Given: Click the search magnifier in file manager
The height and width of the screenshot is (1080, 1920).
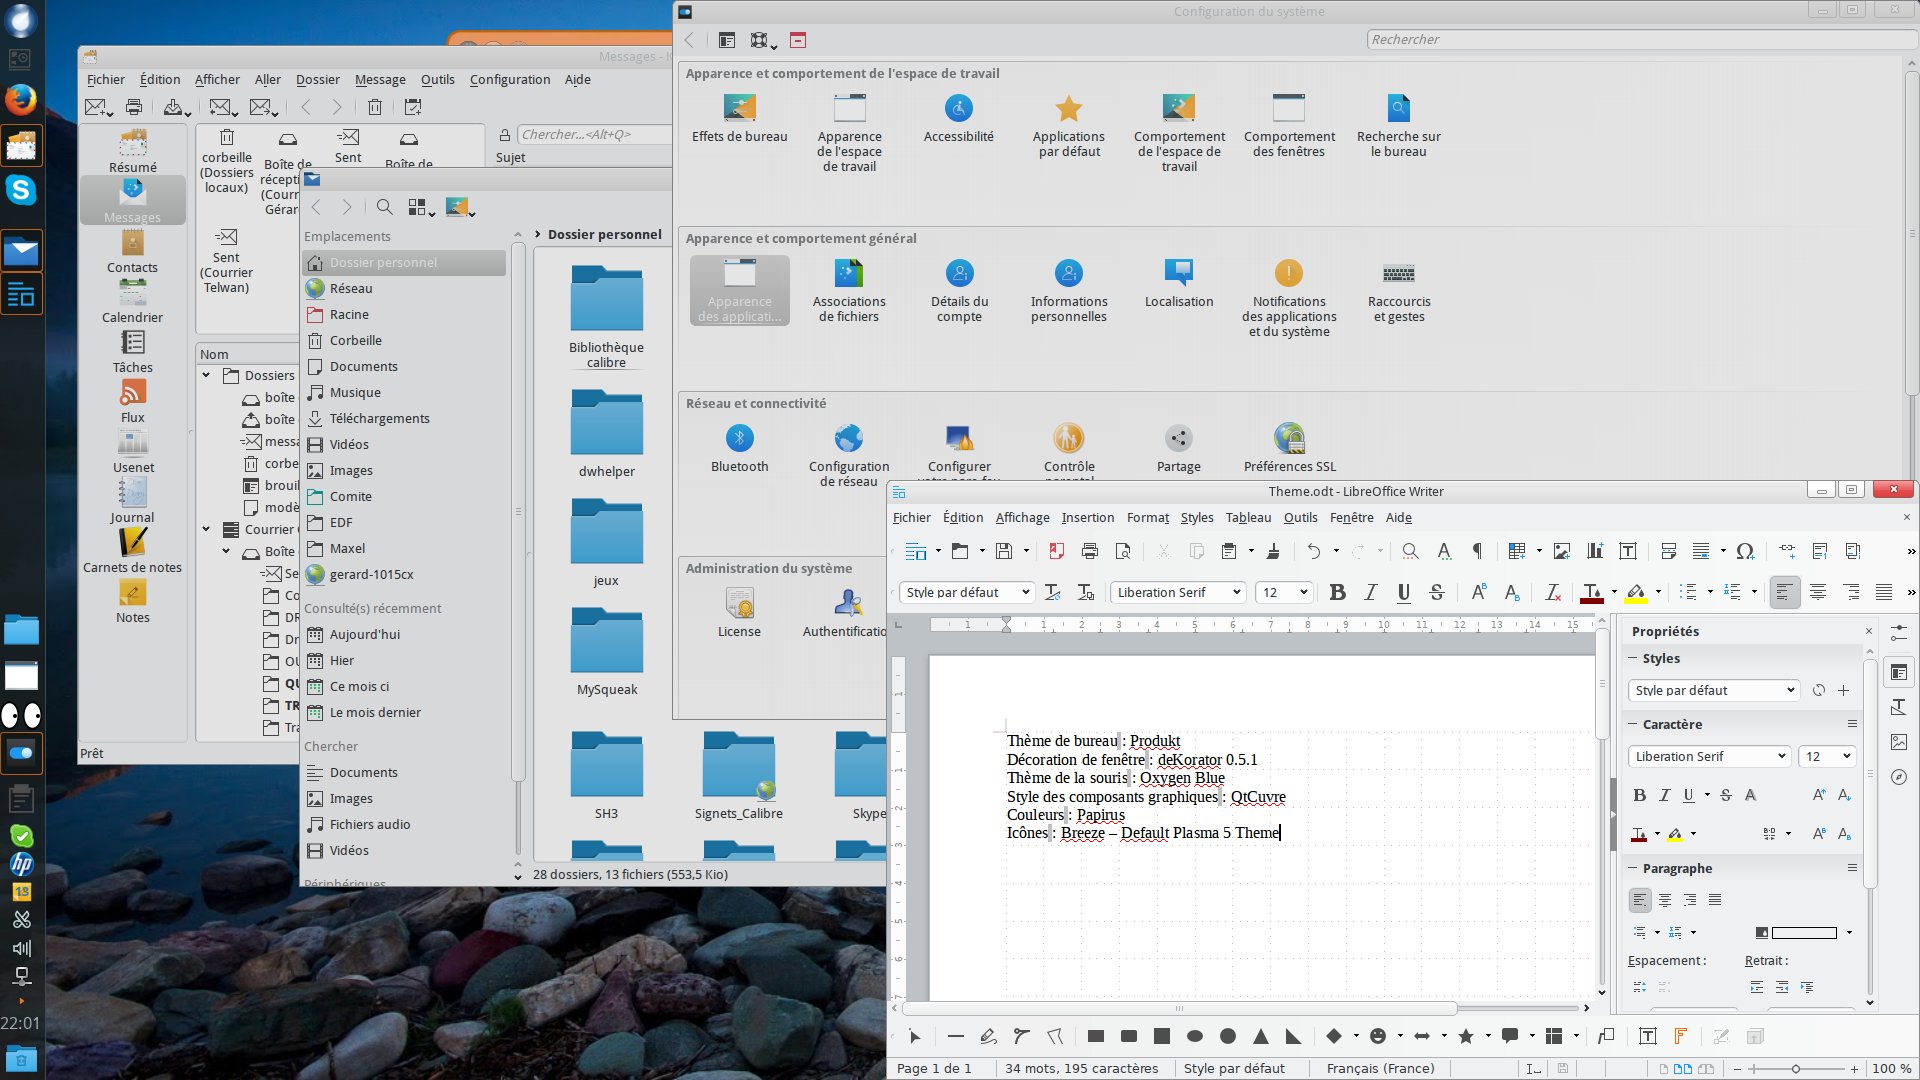Looking at the screenshot, I should [x=384, y=207].
